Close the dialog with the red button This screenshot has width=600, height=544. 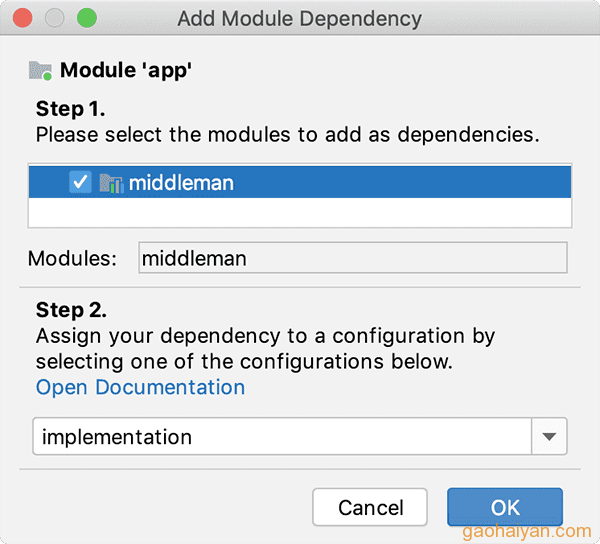click(x=23, y=18)
